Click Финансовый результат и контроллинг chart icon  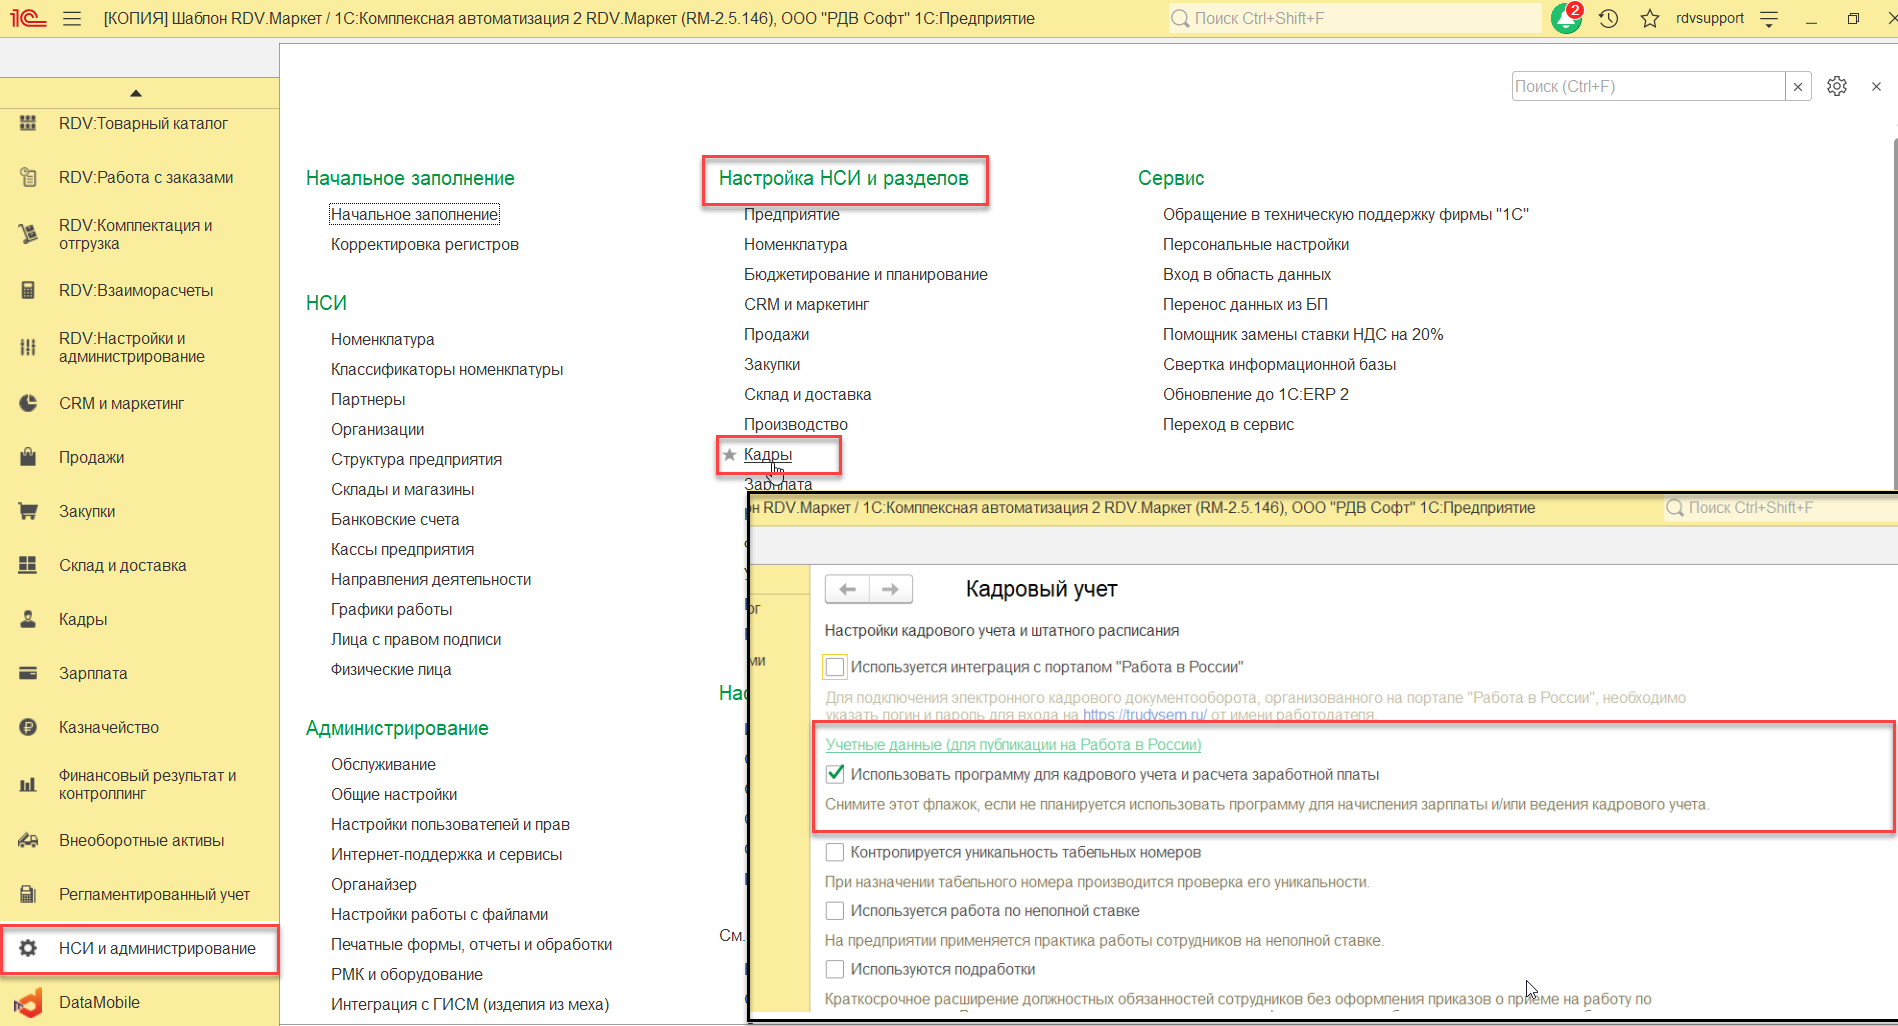click(28, 784)
